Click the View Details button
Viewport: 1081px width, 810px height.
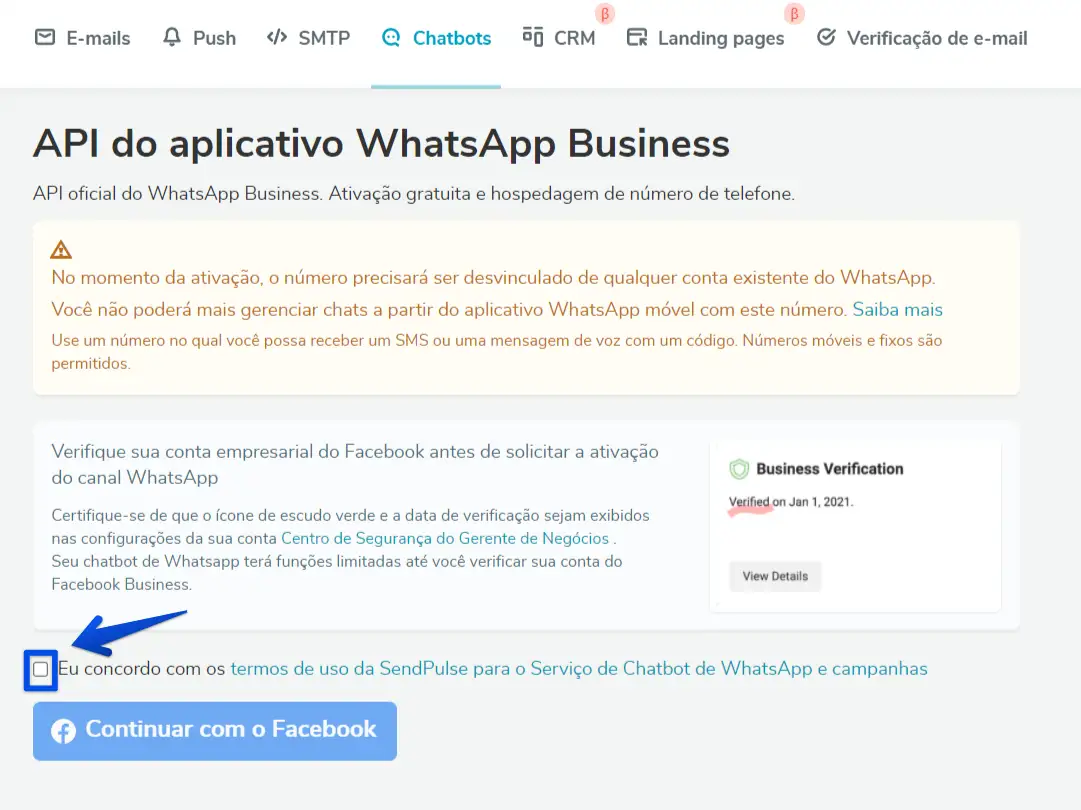click(775, 576)
